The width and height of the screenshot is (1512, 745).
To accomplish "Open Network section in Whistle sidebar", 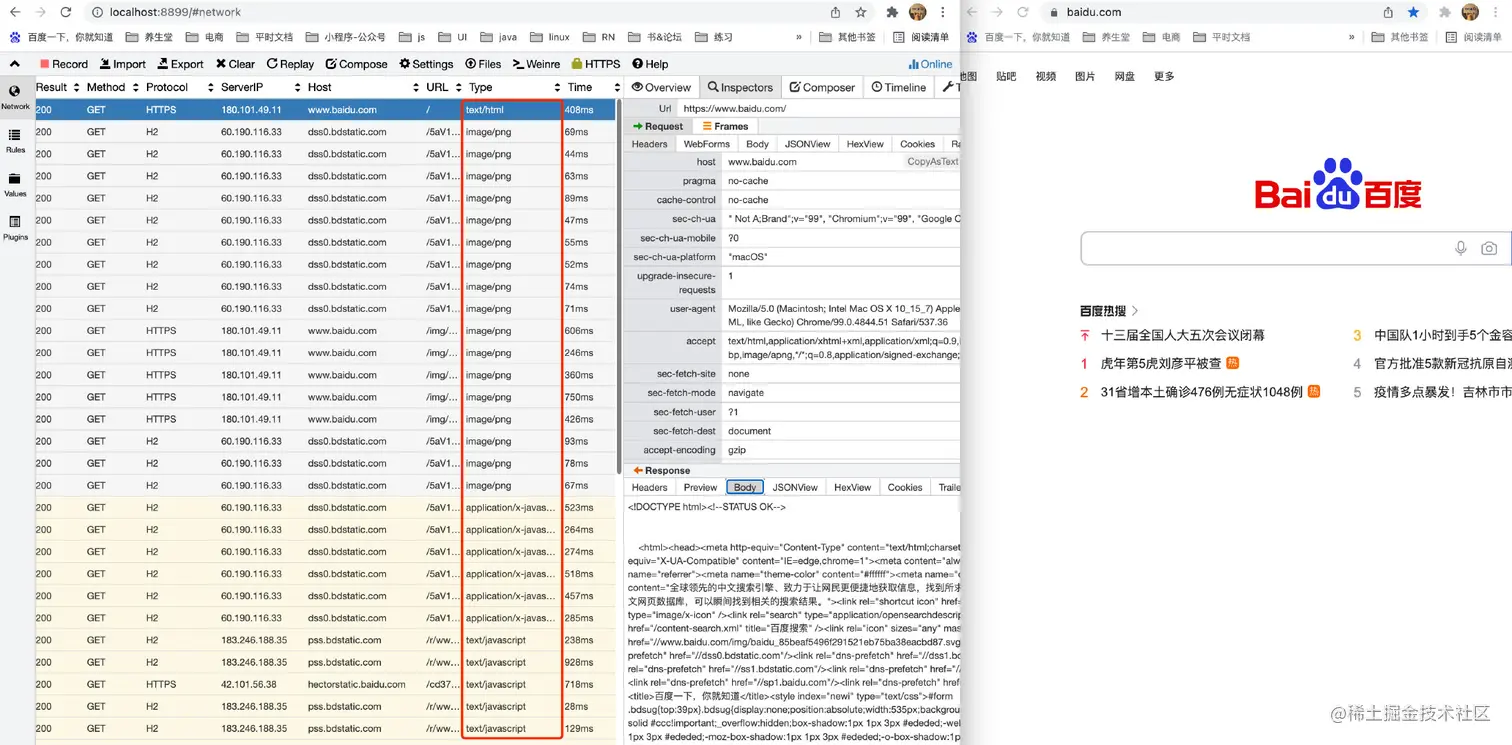I will click(x=15, y=97).
